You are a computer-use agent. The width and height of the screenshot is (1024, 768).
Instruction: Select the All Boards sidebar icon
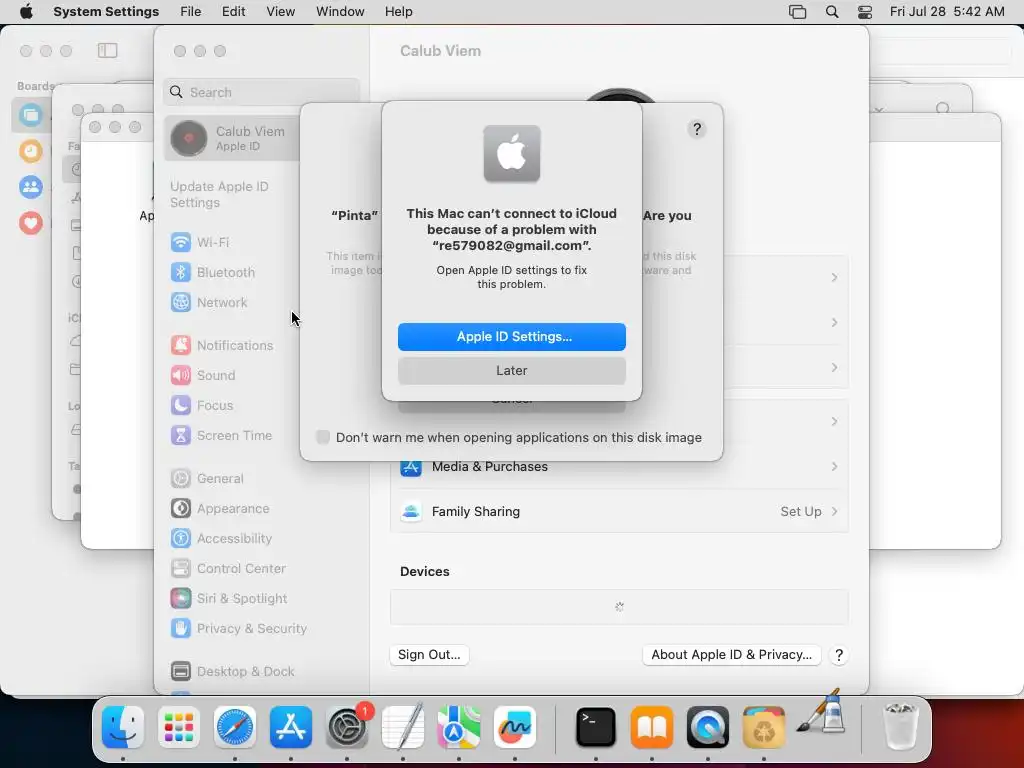(x=30, y=115)
